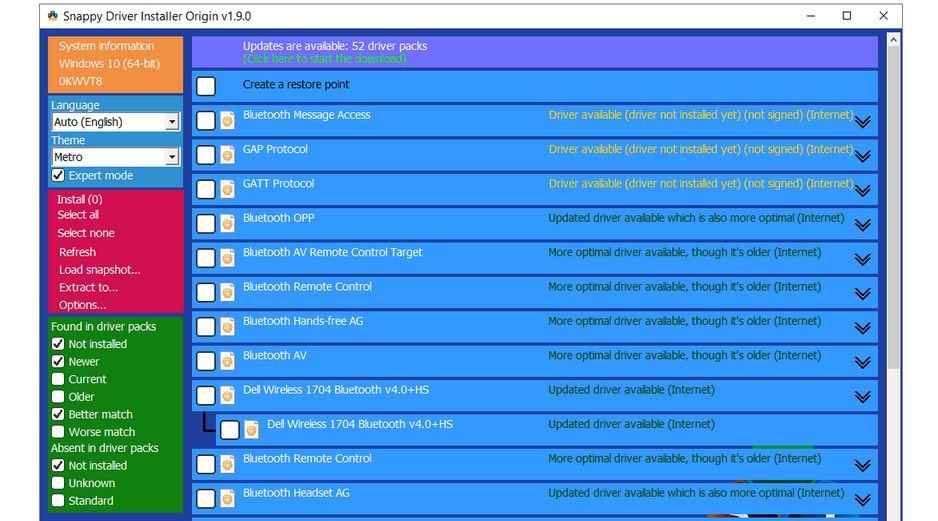Click the Bluetooth OPP row label
Screen dimensions: 938x521
278,218
